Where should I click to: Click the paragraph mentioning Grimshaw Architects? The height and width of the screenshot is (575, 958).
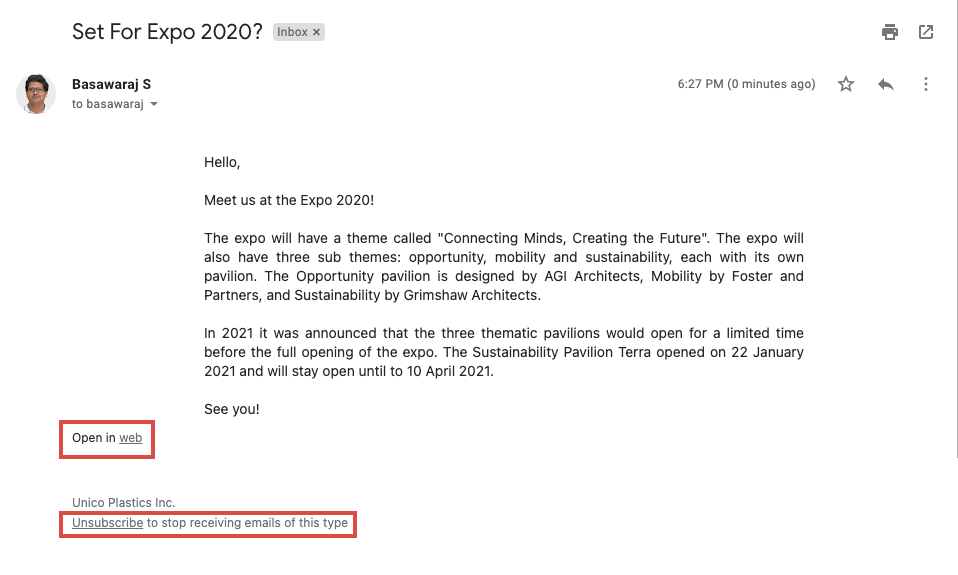coord(504,266)
